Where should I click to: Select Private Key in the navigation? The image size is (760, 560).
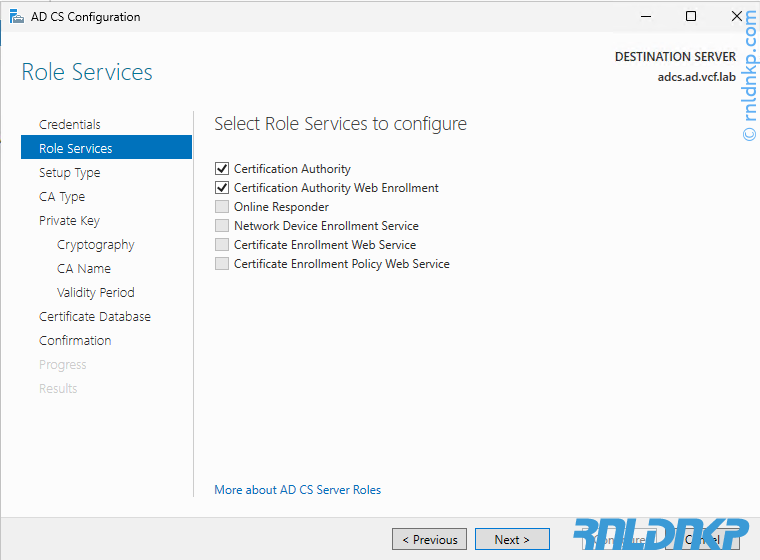[69, 220]
